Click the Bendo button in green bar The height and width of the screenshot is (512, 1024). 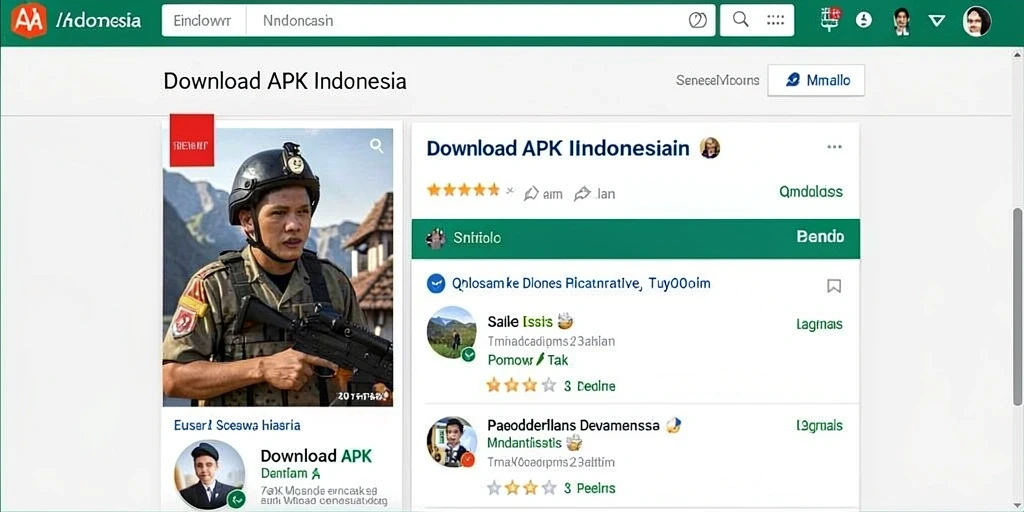[820, 236]
